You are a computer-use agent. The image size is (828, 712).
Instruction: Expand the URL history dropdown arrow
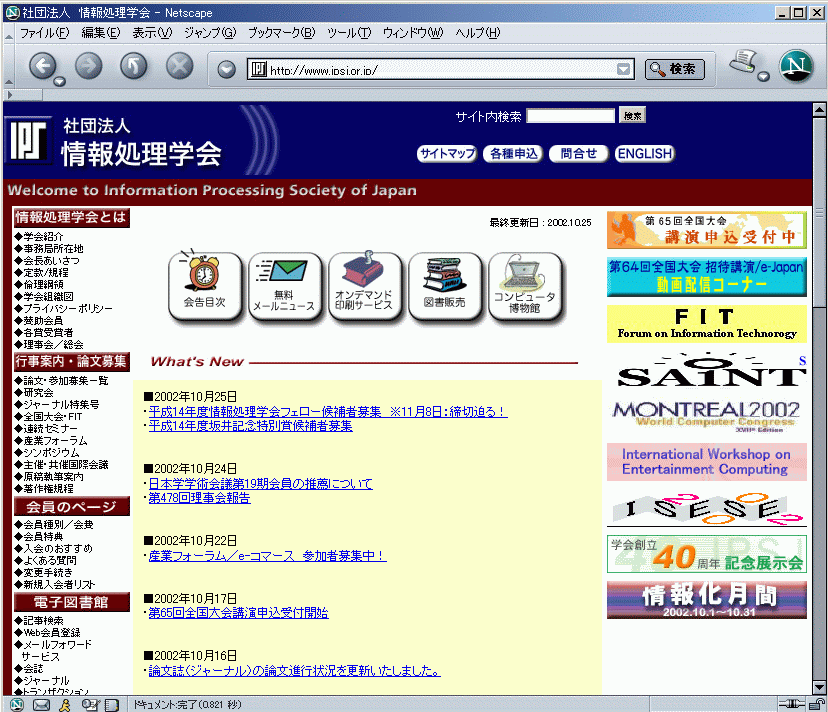624,69
